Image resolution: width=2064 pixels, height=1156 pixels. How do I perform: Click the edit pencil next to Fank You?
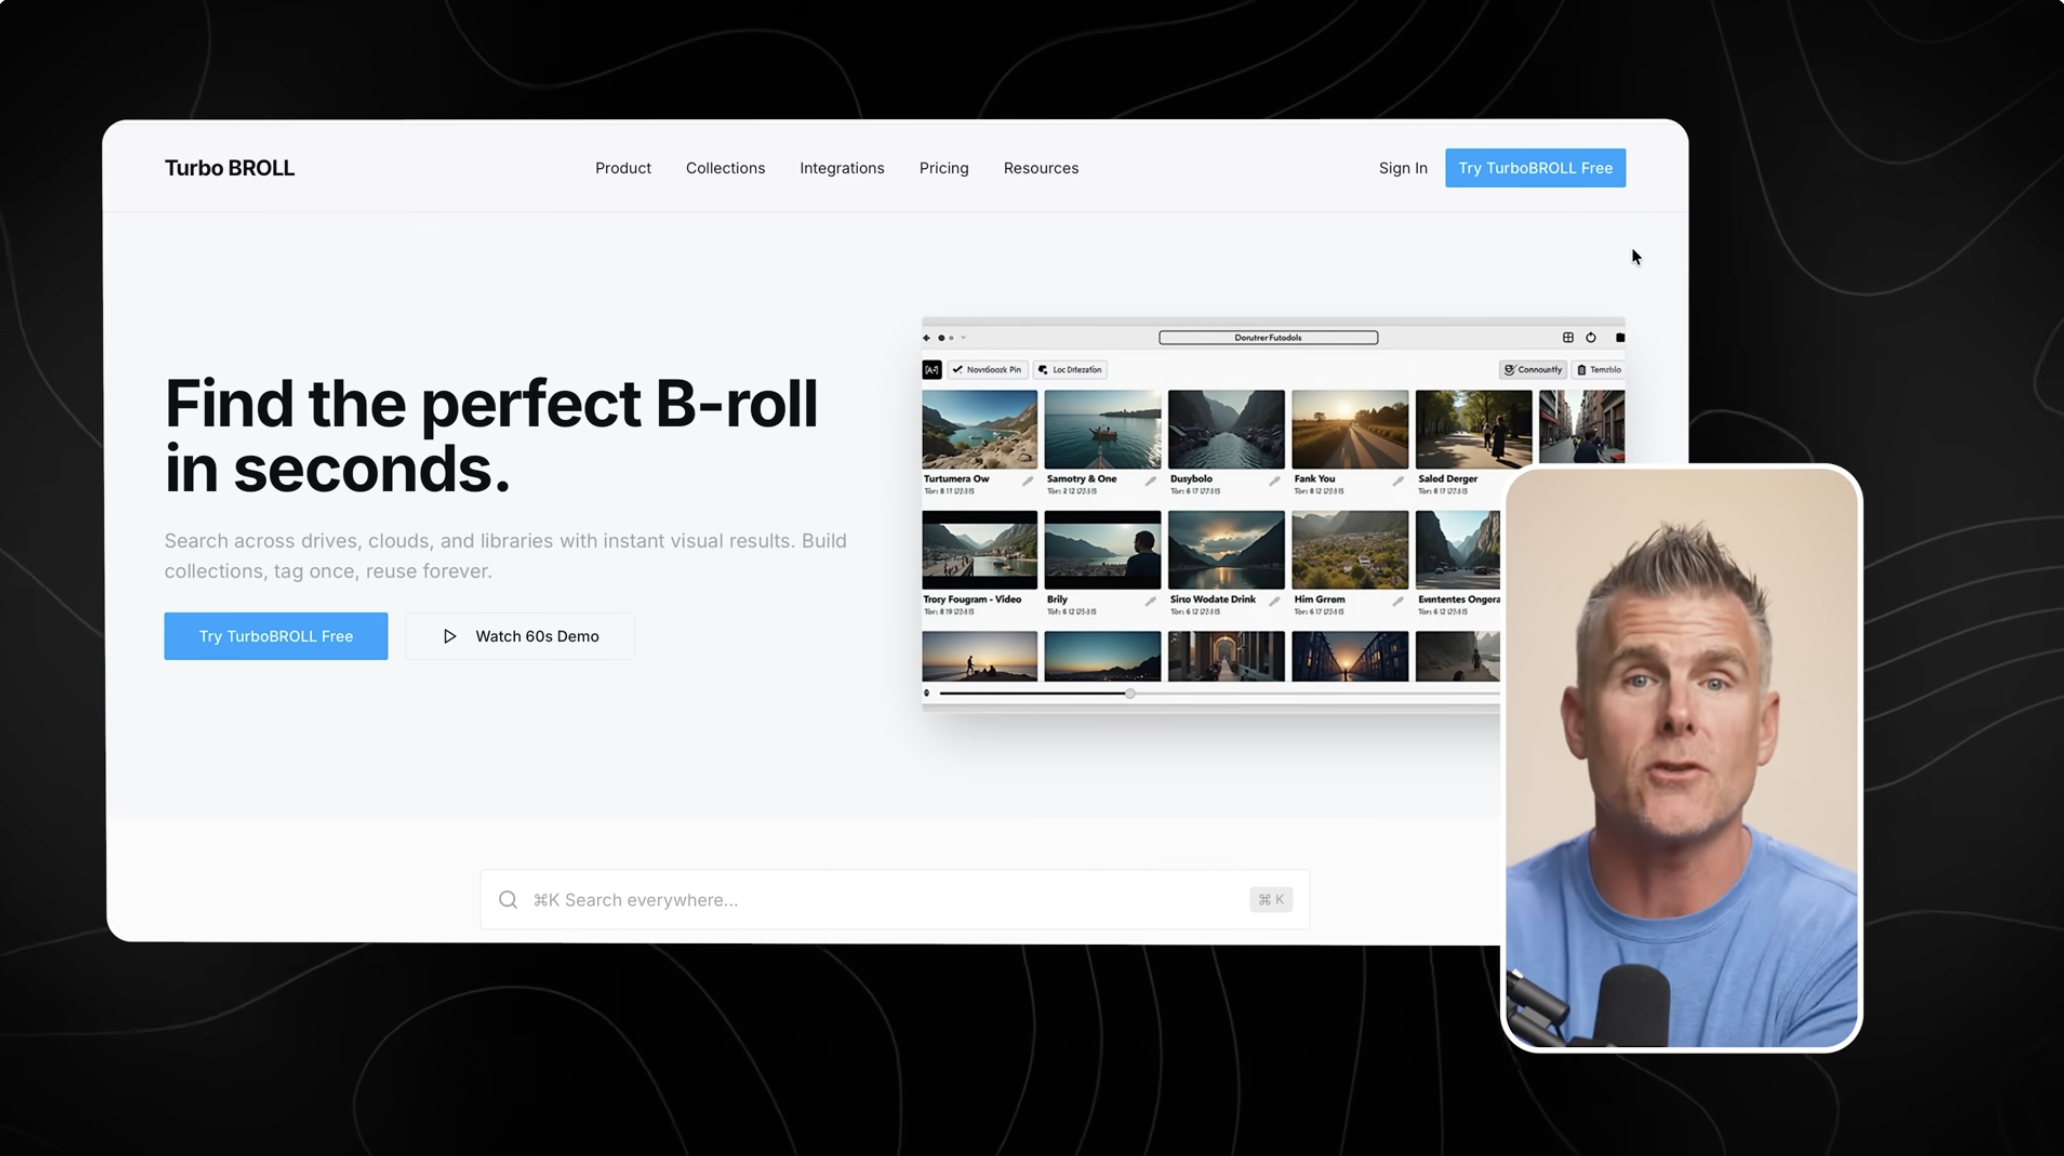tap(1398, 481)
